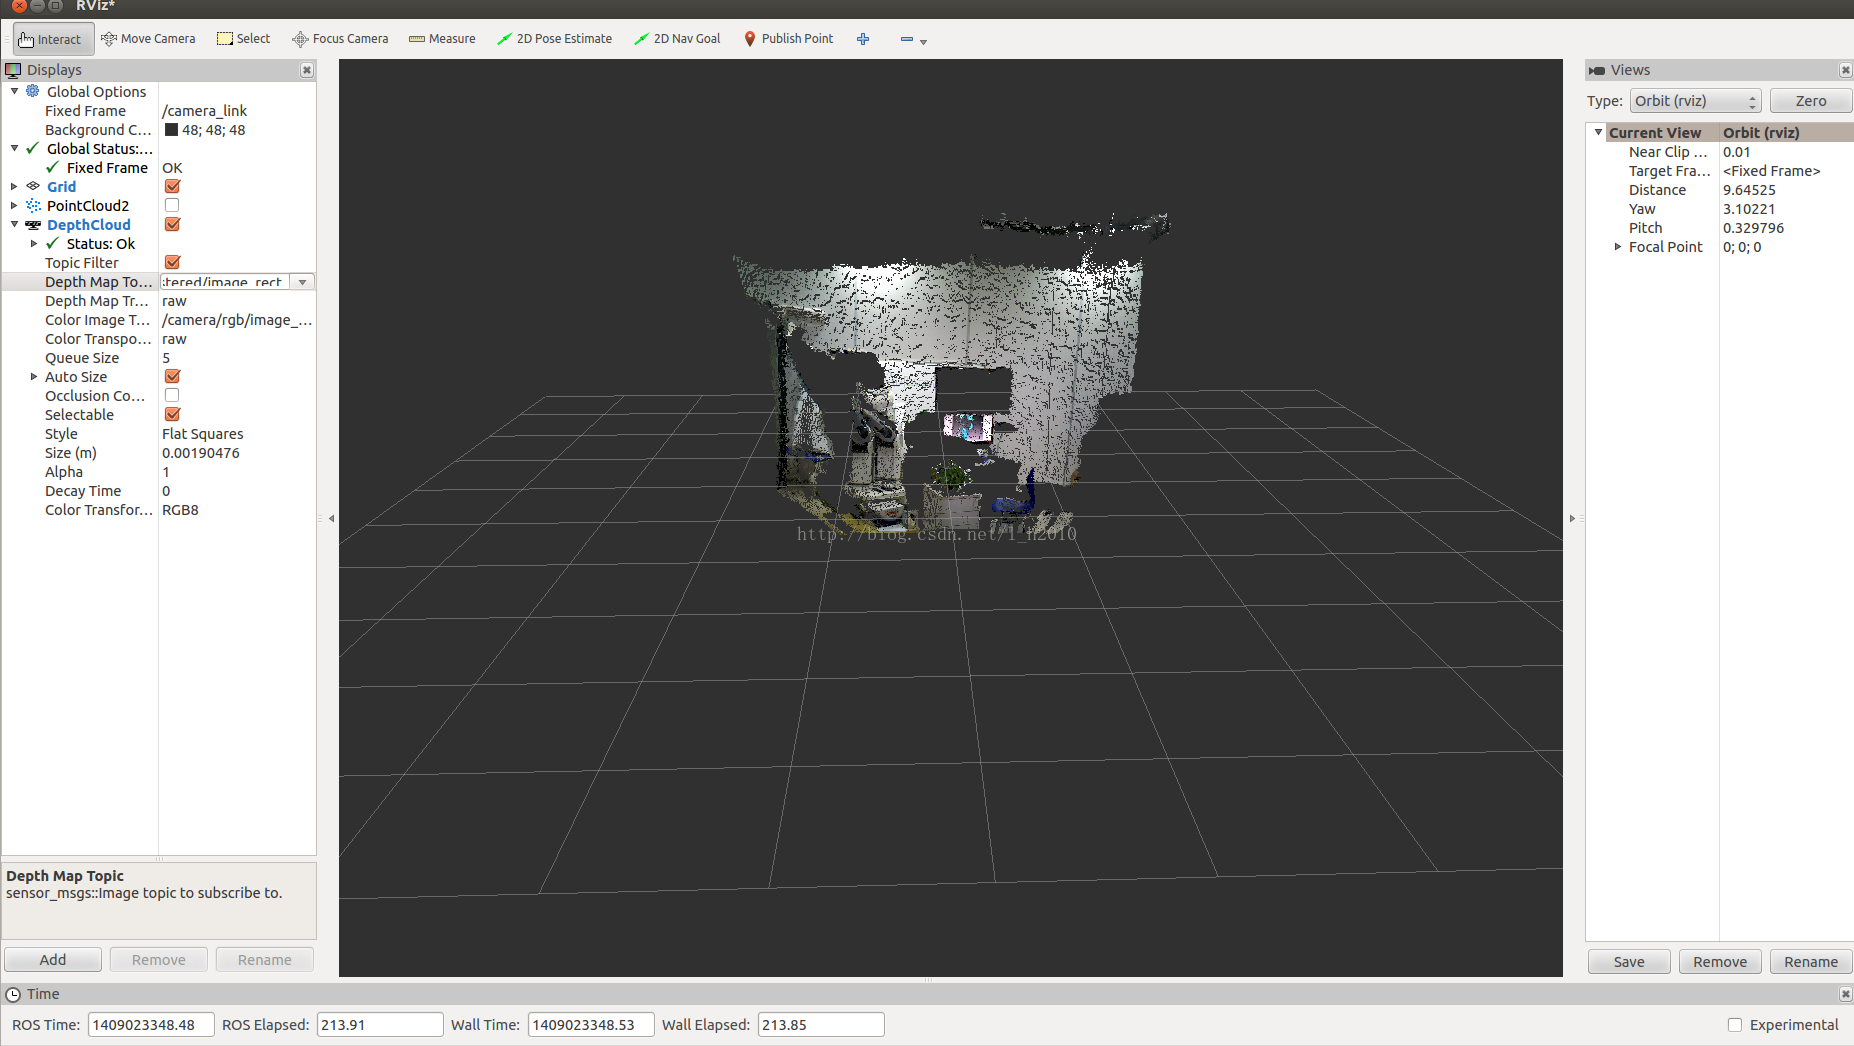Image resolution: width=1854 pixels, height=1046 pixels.
Task: Toggle the Experimental checkbox
Action: click(x=1735, y=1025)
